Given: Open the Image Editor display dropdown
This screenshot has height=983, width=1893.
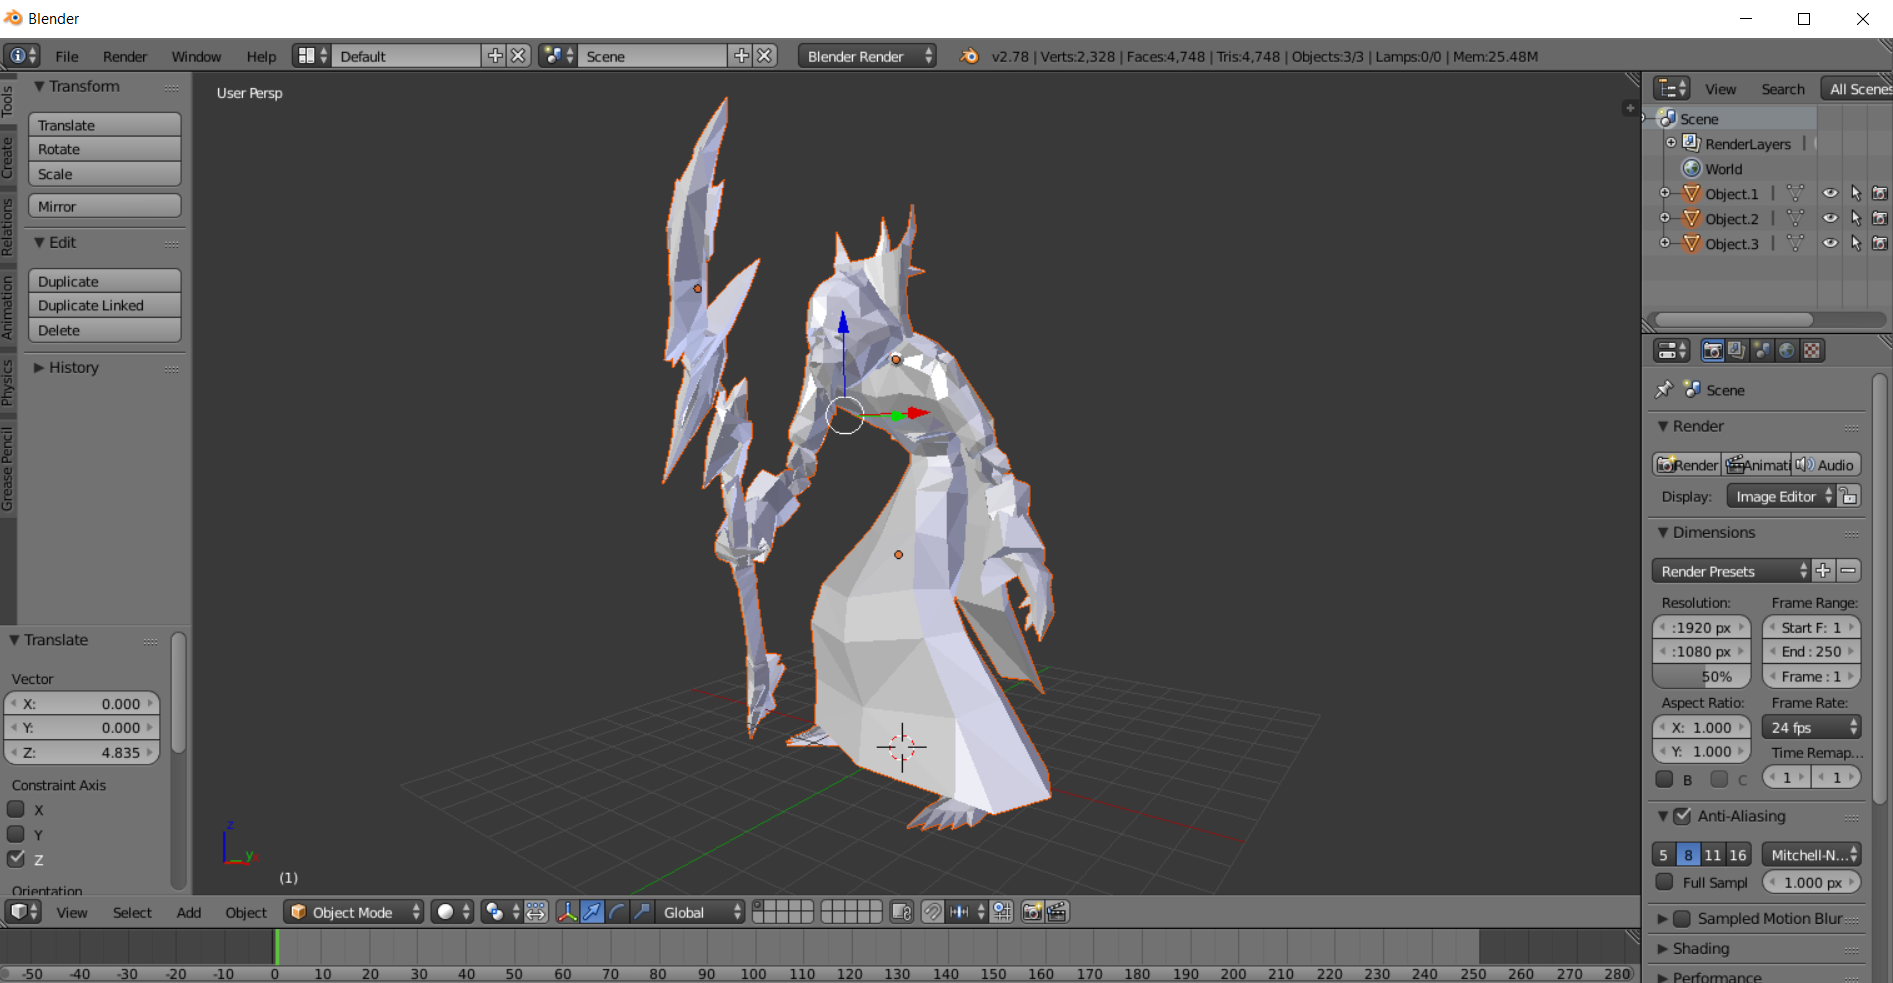Looking at the screenshot, I should pyautogui.click(x=1781, y=496).
